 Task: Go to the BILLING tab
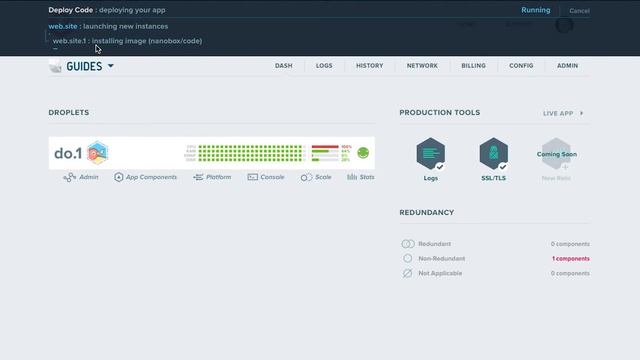pos(473,66)
